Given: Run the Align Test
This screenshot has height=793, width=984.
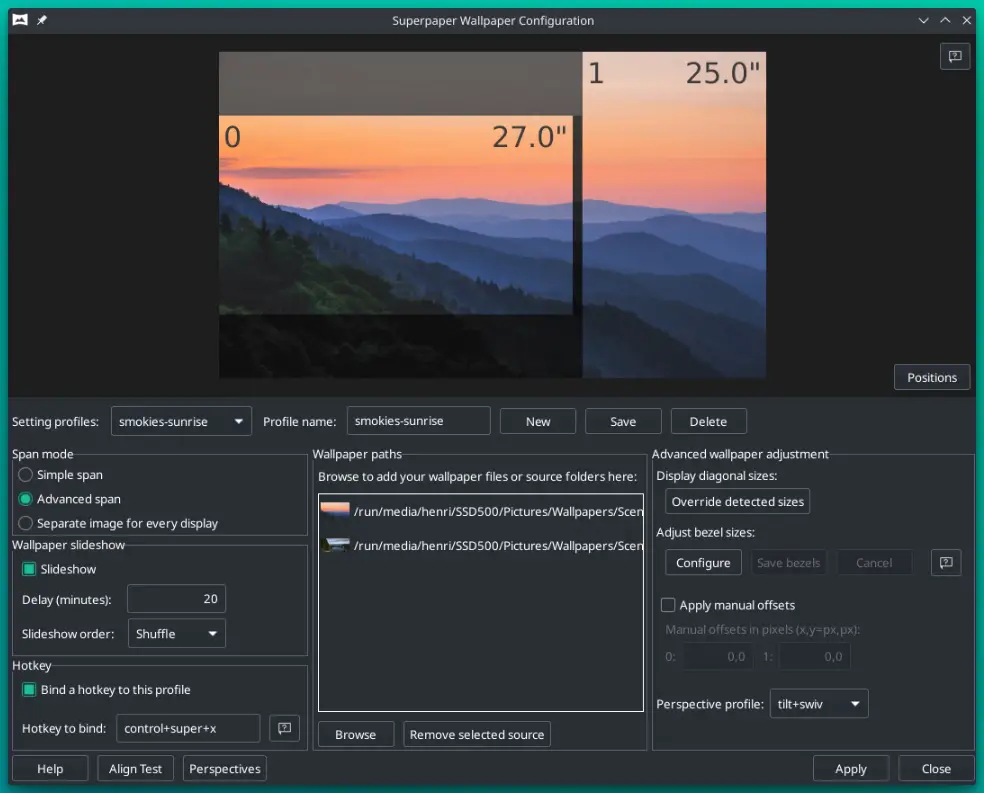Looking at the screenshot, I should (x=135, y=768).
